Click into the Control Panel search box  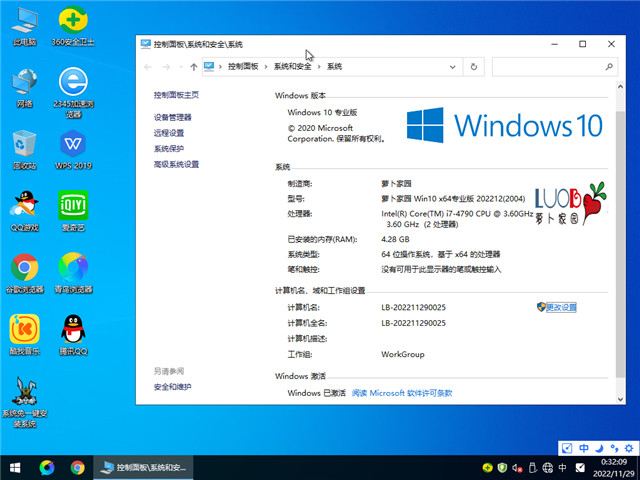pos(555,67)
